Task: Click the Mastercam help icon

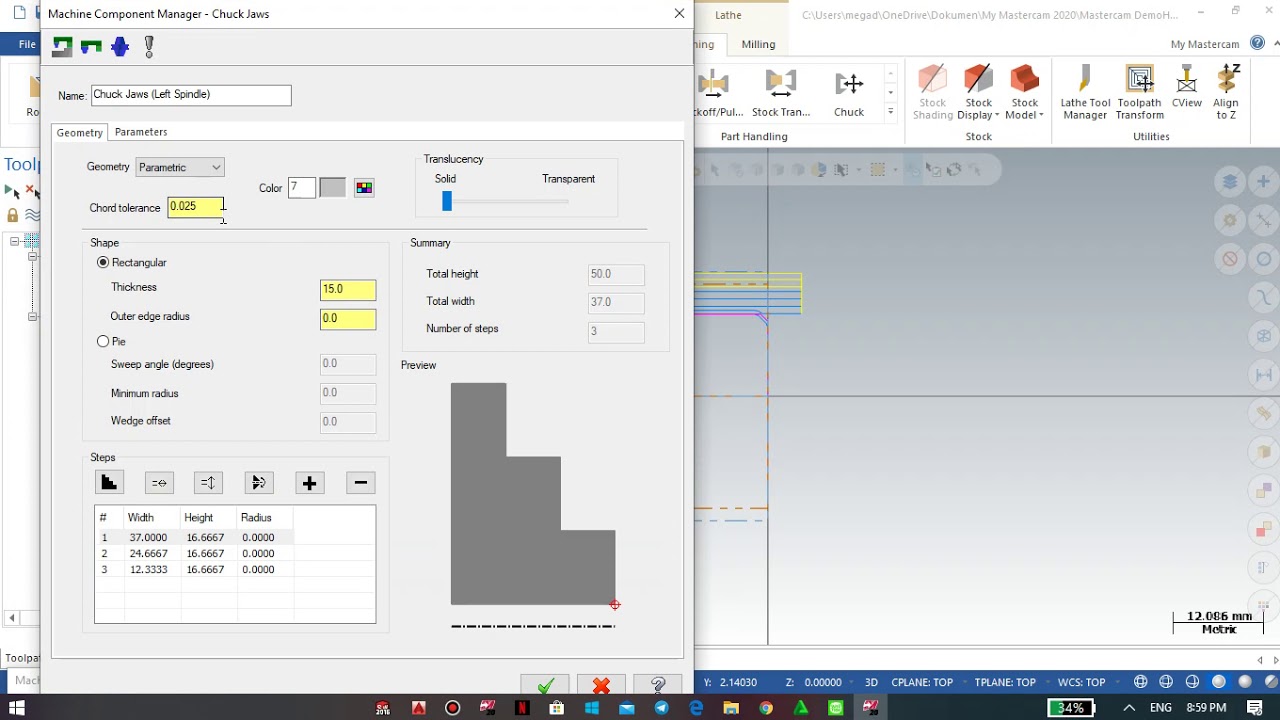Action: (1257, 43)
